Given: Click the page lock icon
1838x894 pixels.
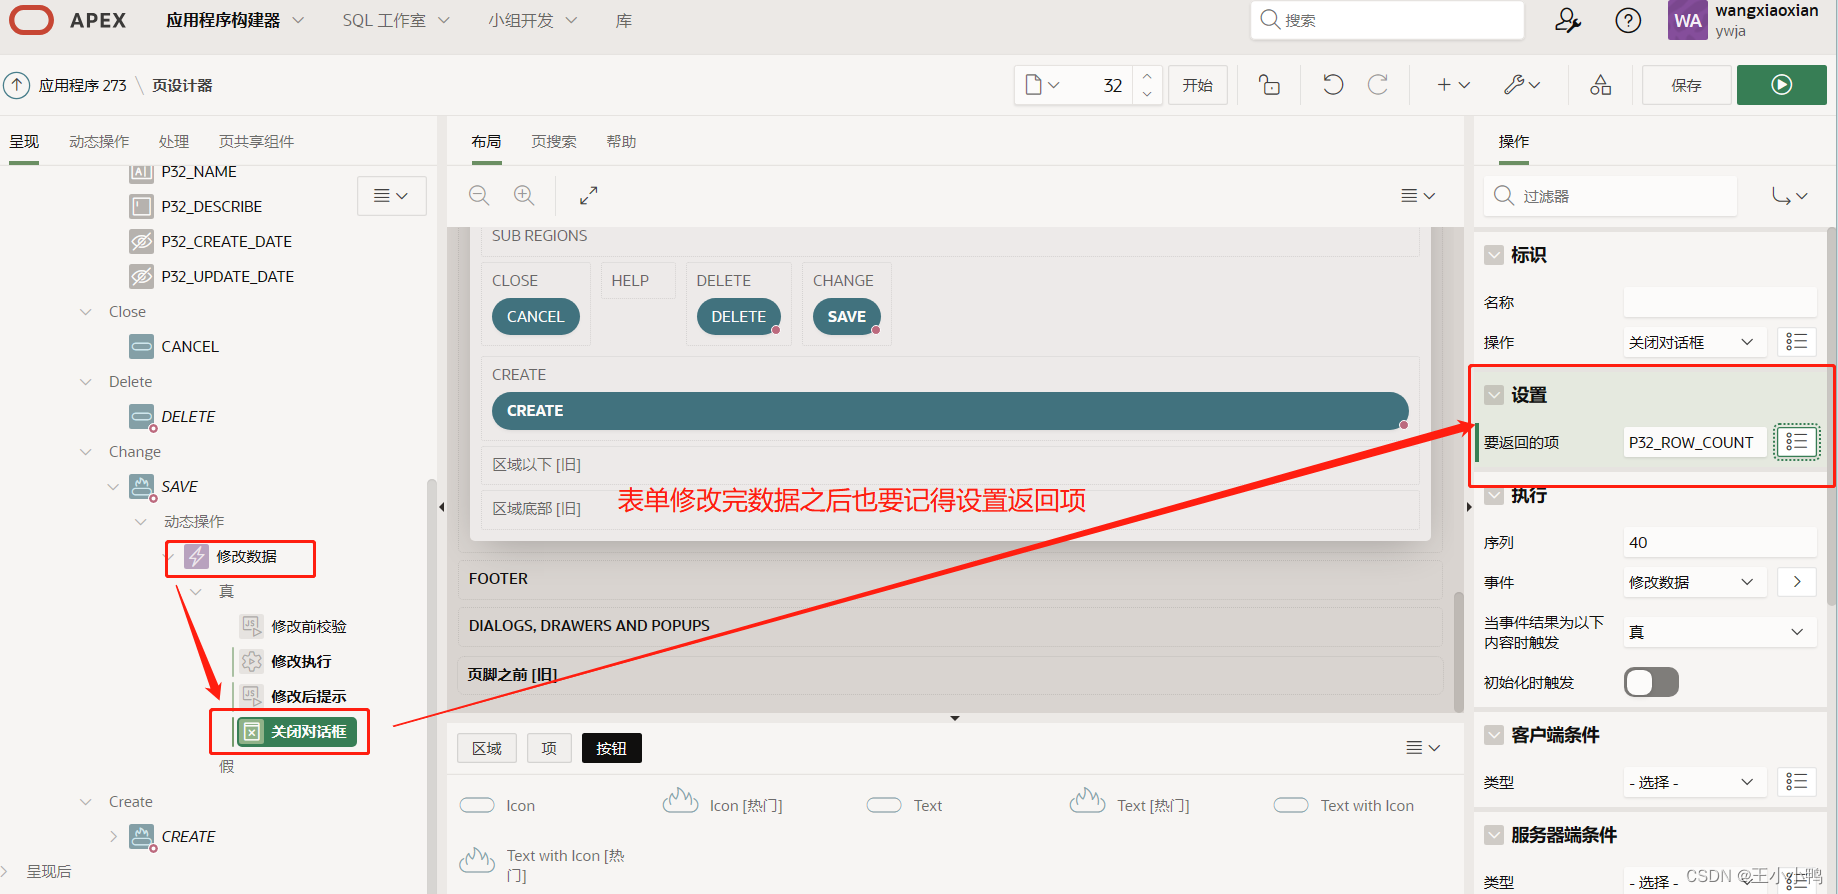Looking at the screenshot, I should (x=1269, y=85).
